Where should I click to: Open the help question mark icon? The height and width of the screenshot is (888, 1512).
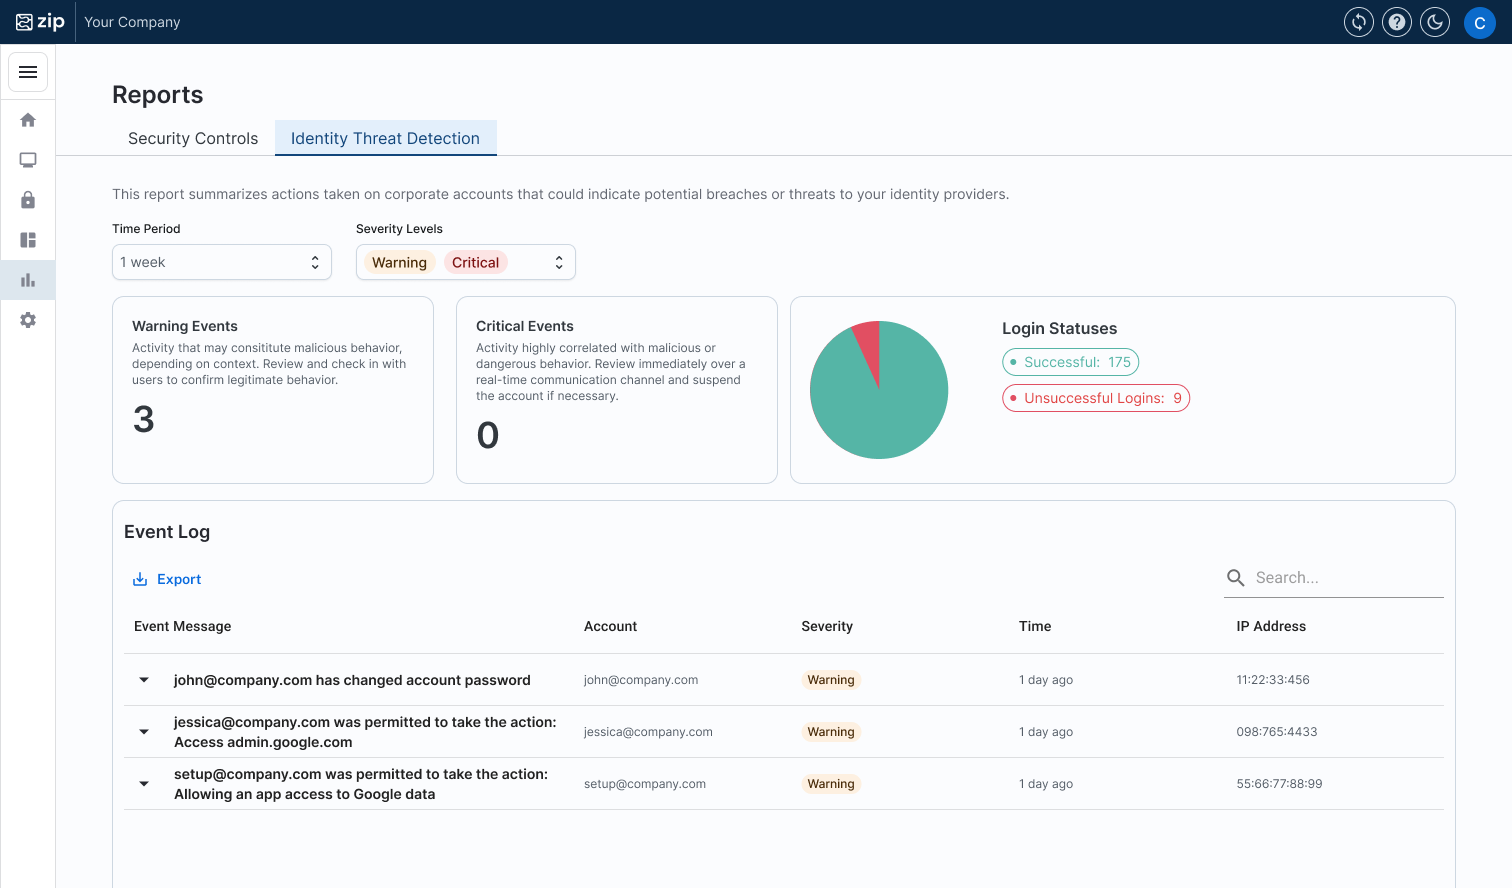pos(1397,22)
